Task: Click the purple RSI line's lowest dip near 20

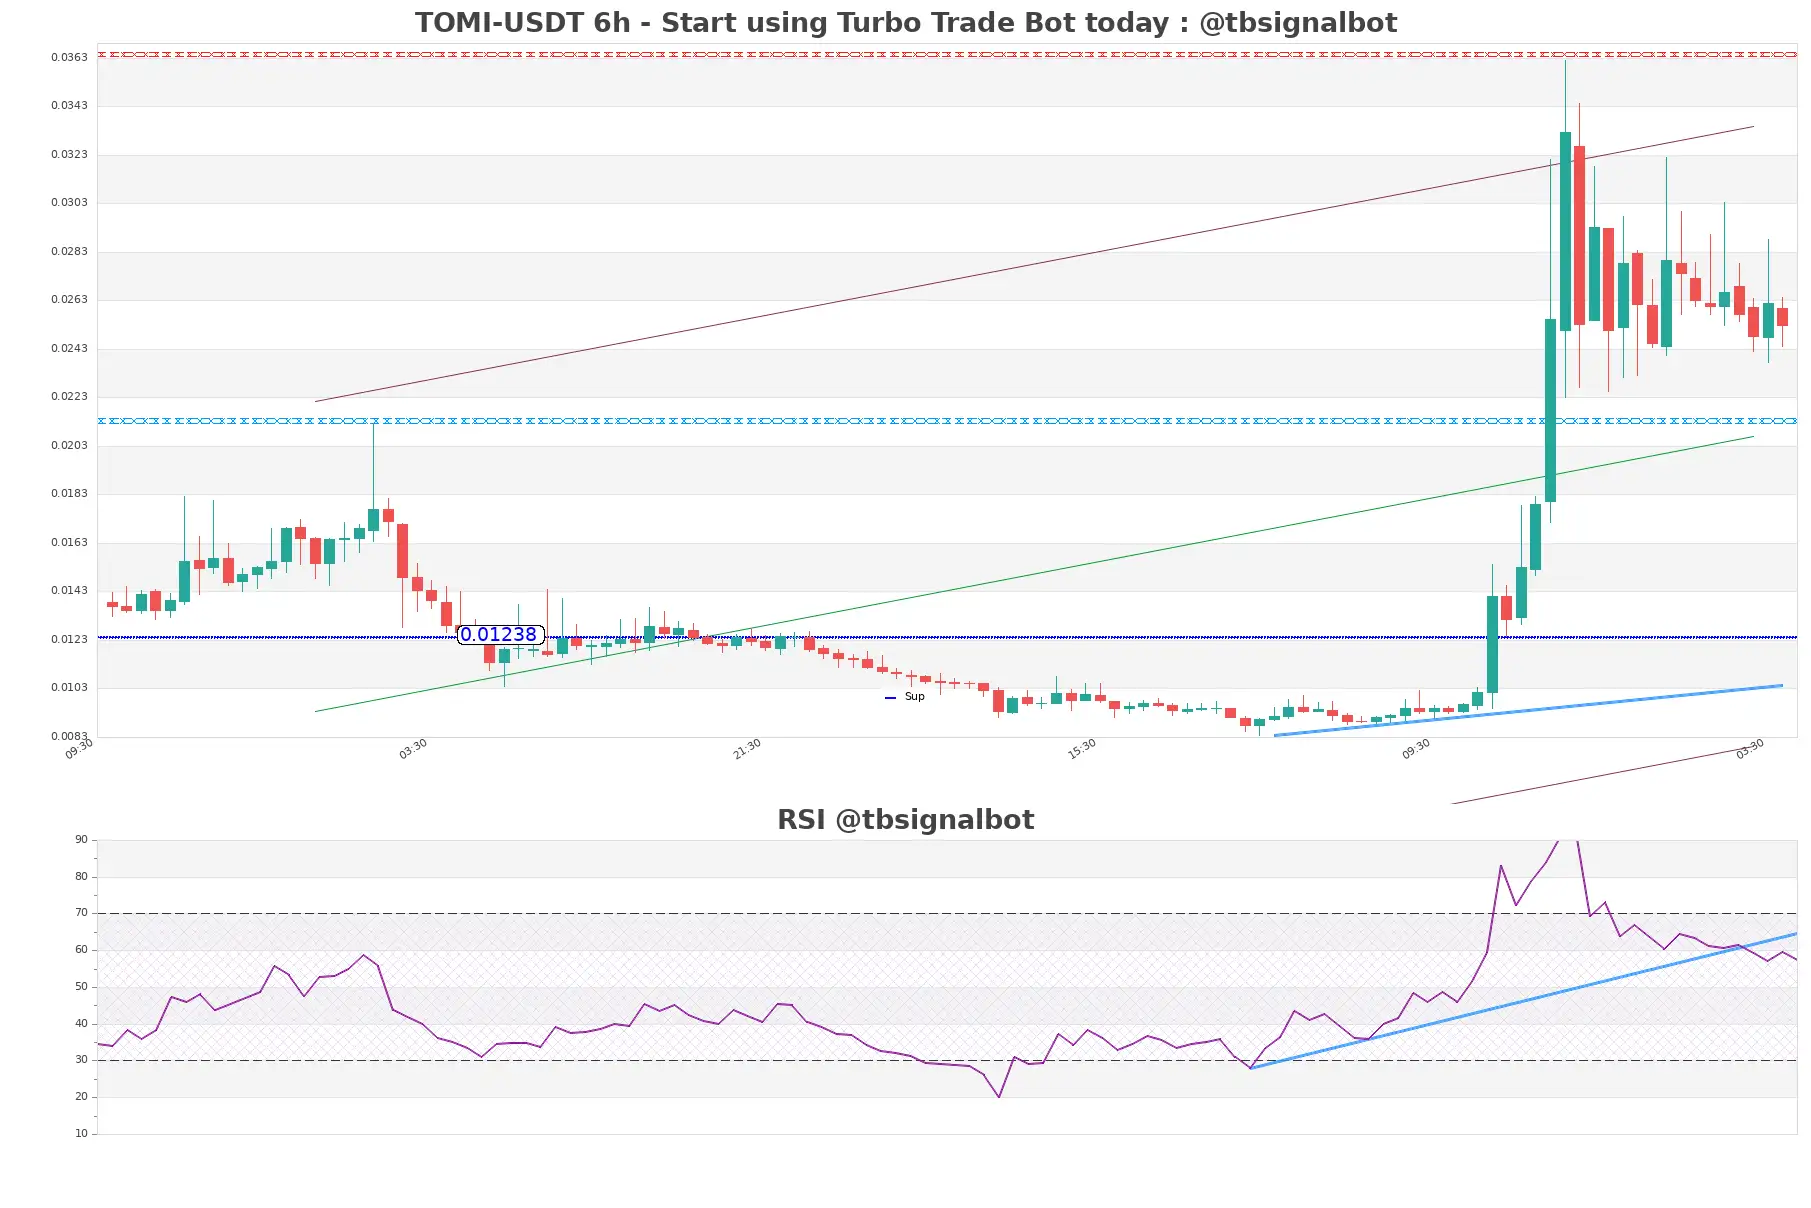Action: [999, 1096]
